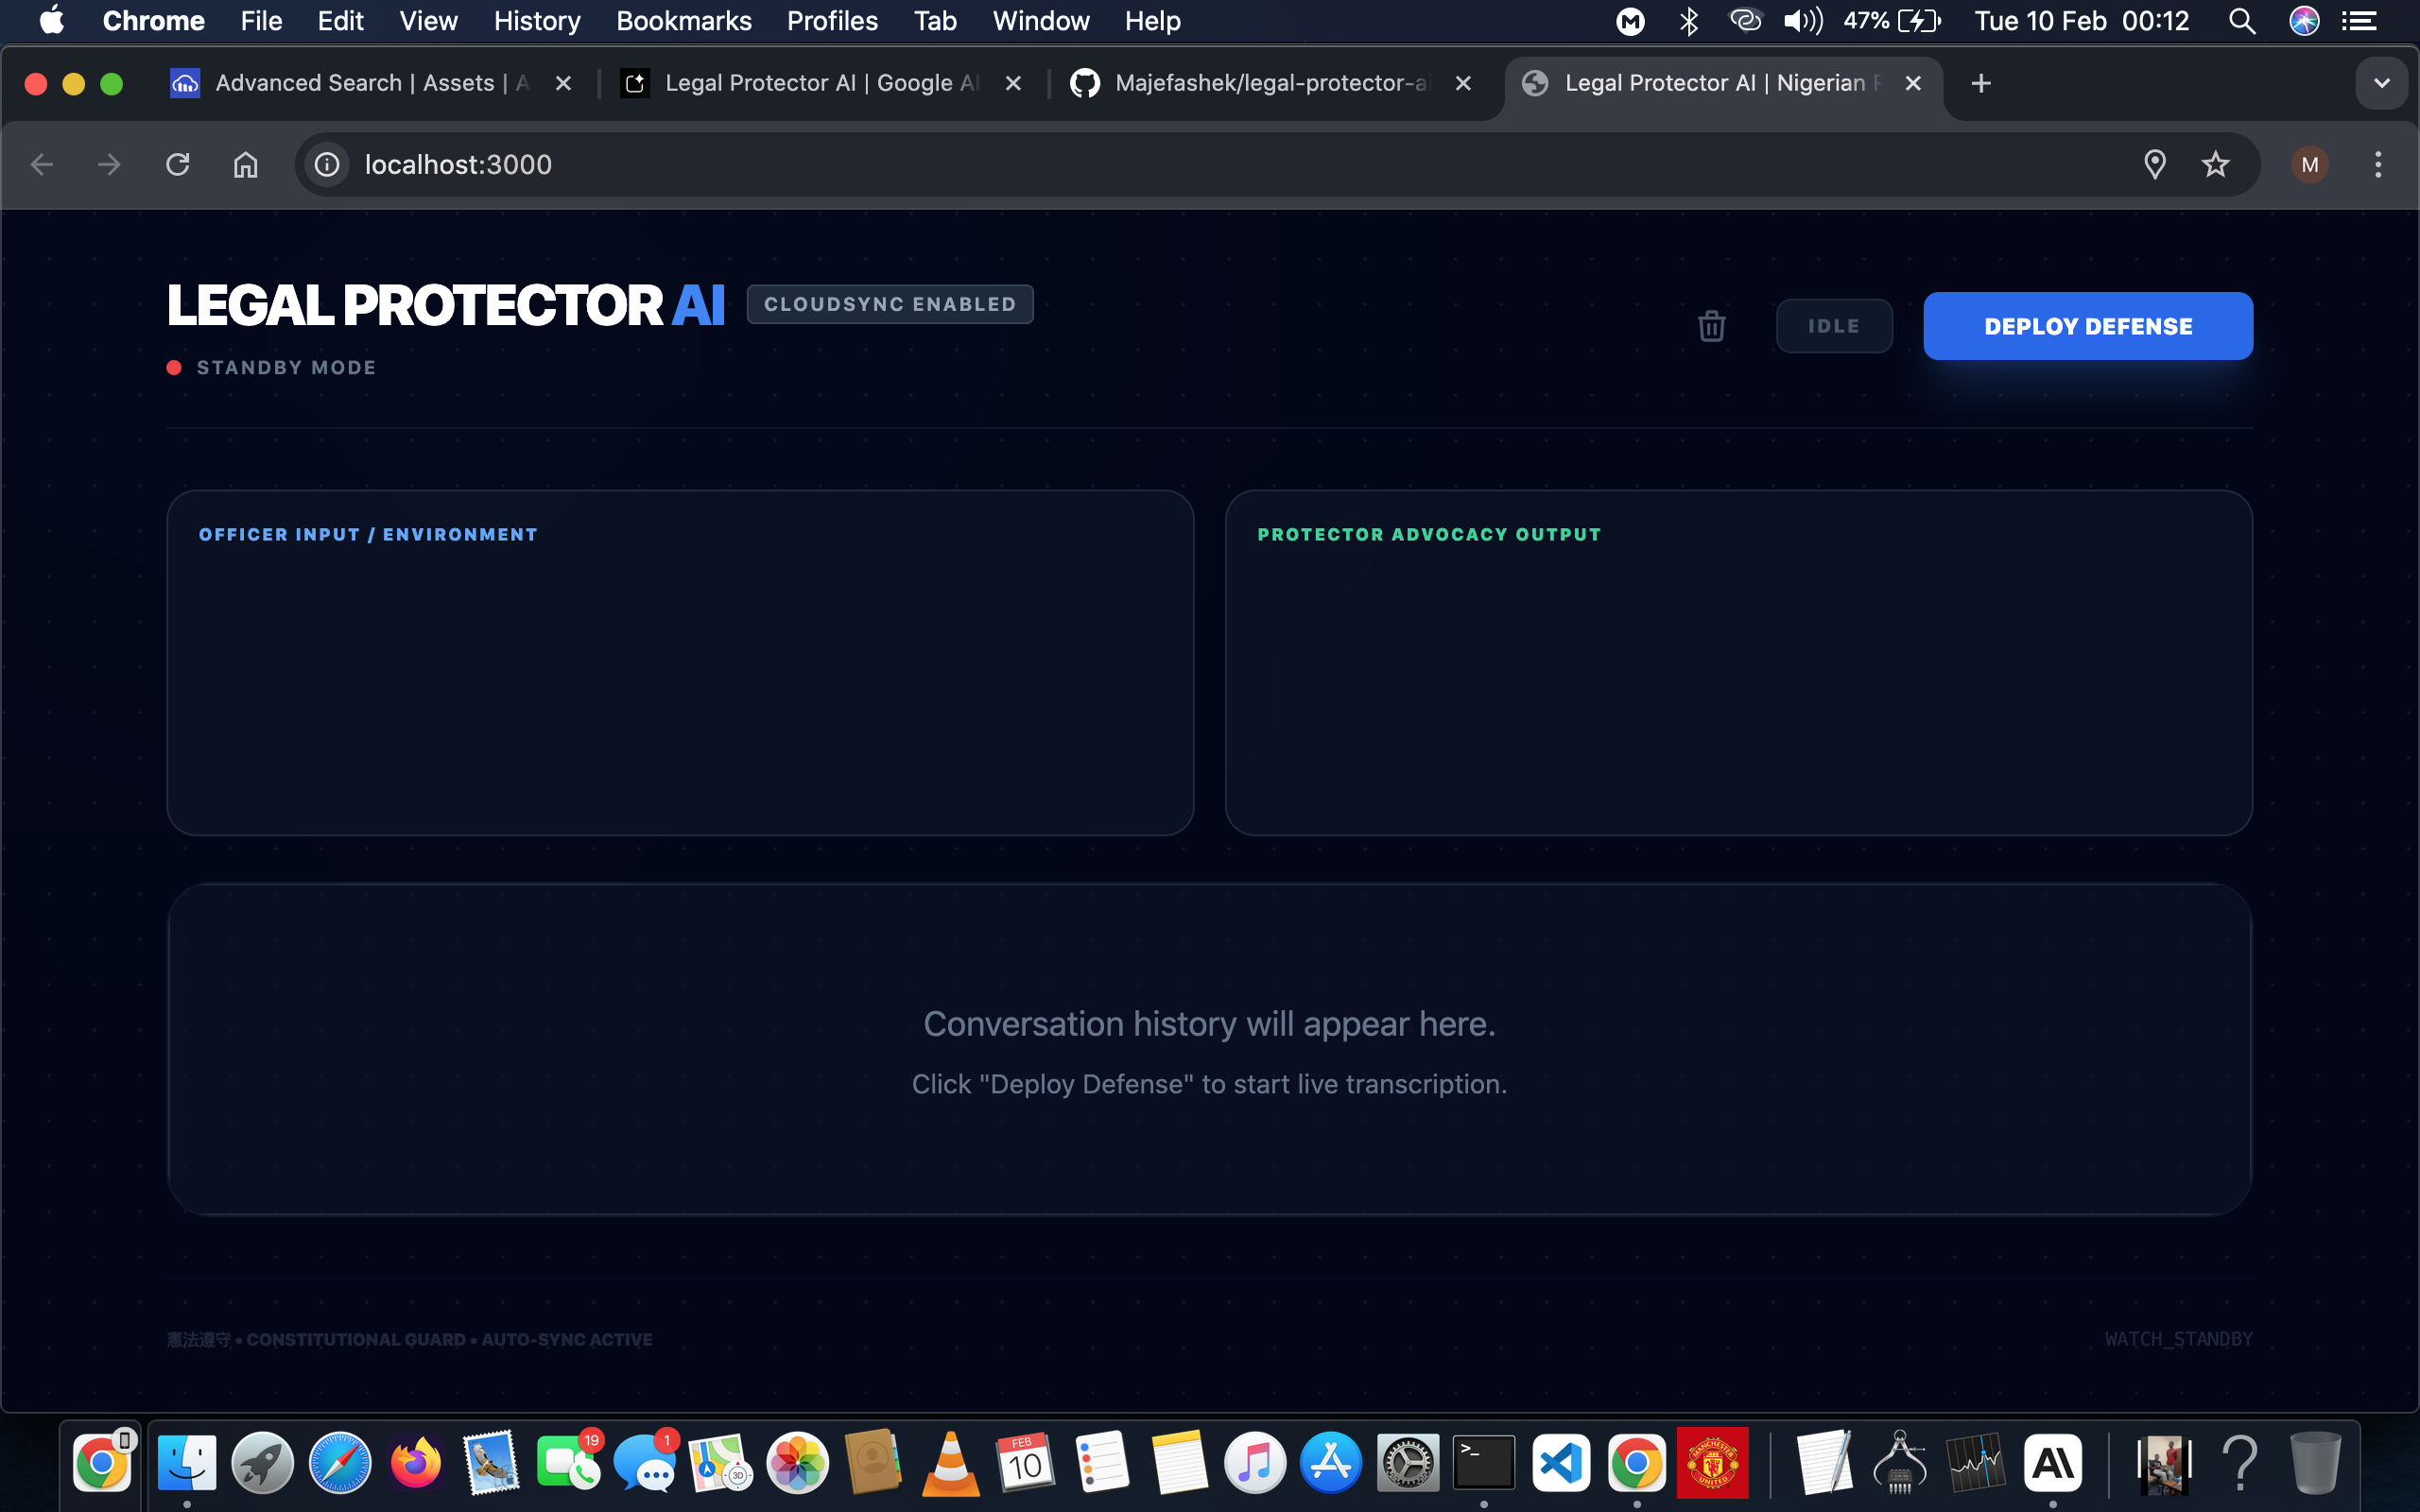Viewport: 2420px width, 1512px height.
Task: Open the Bookmarks menu
Action: 683,21
